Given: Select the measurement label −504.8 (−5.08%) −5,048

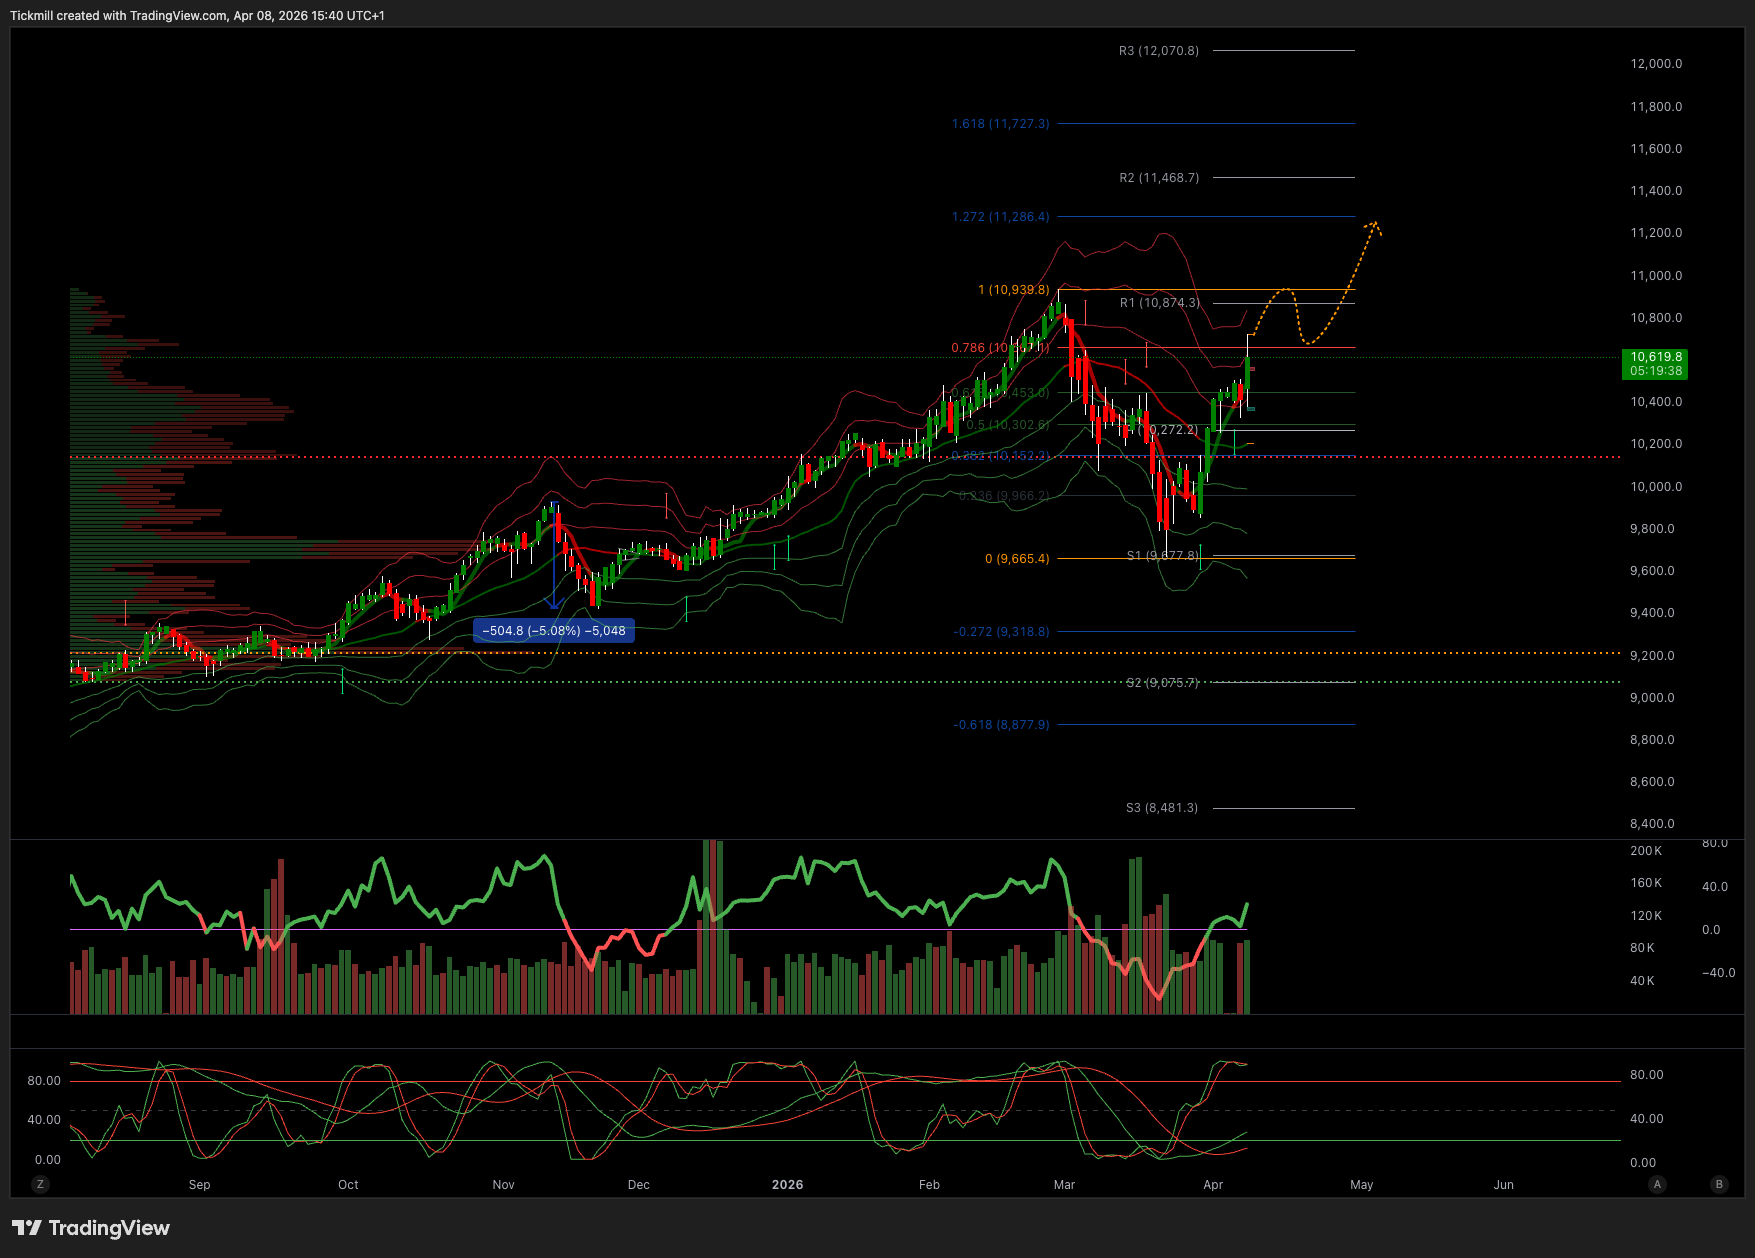Looking at the screenshot, I should pyautogui.click(x=554, y=631).
